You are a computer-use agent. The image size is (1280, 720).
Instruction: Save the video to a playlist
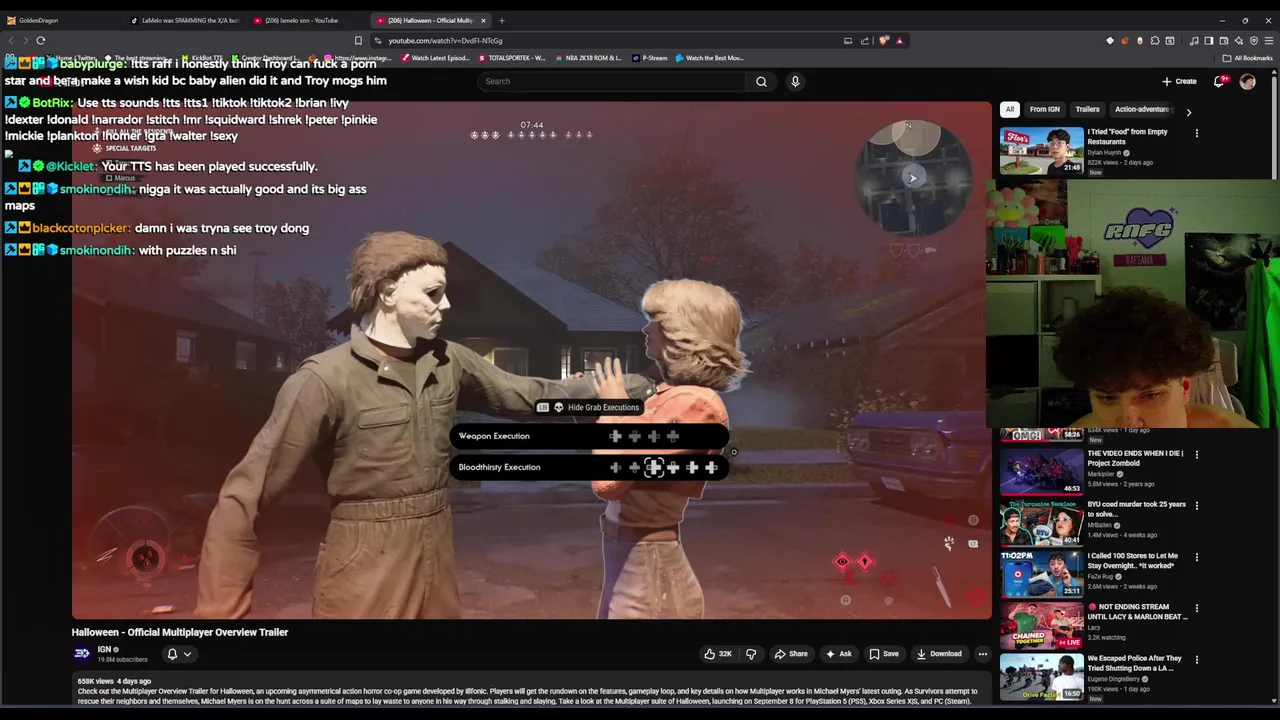tap(884, 654)
